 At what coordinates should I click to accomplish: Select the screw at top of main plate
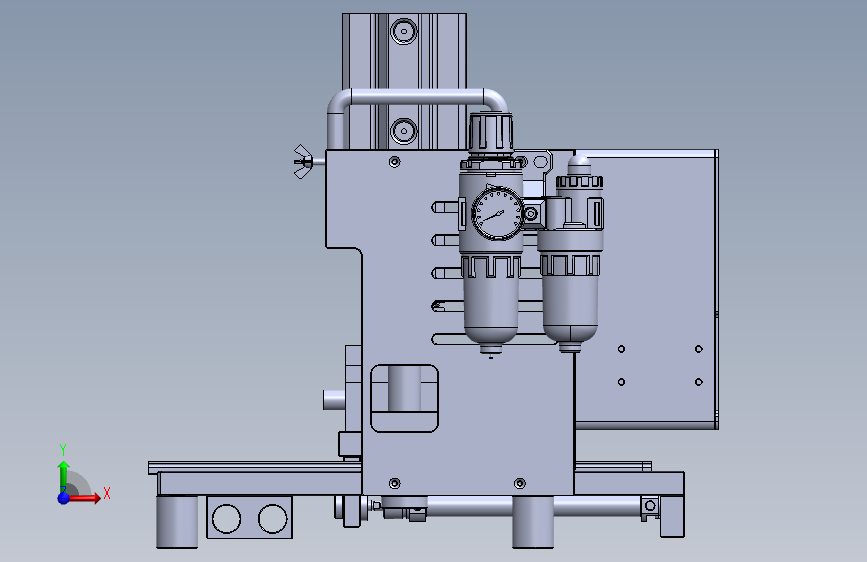pyautogui.click(x=394, y=162)
